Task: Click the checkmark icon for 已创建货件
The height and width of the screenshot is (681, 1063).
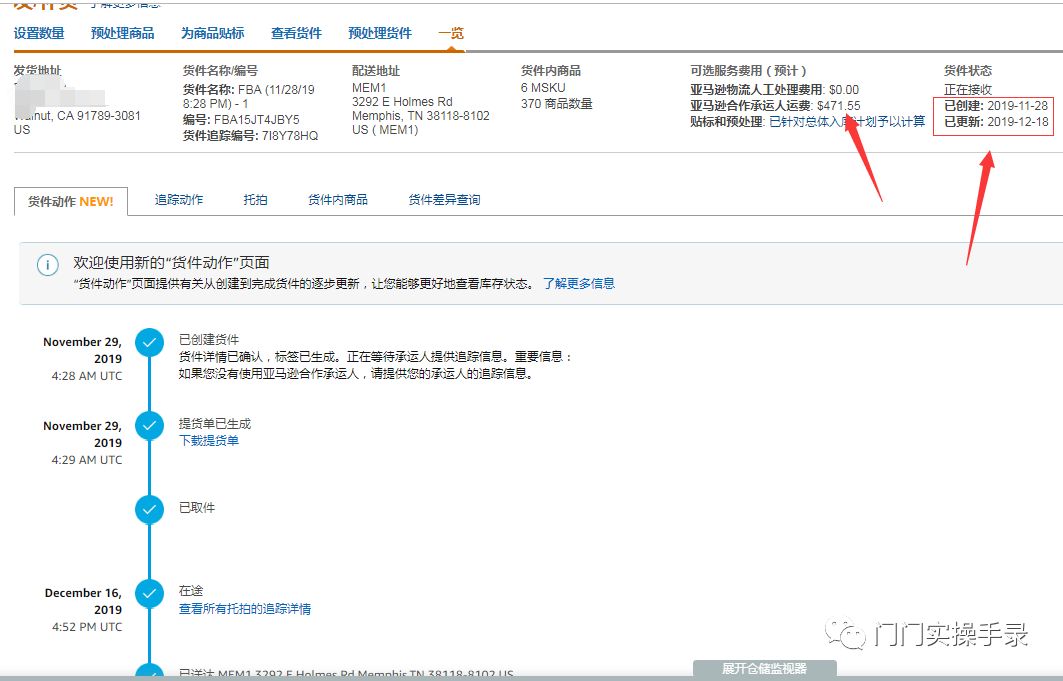Action: click(x=149, y=343)
